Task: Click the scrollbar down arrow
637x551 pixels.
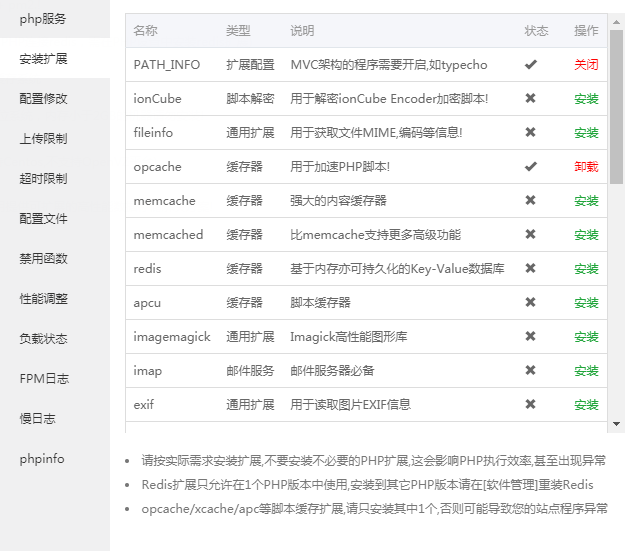Action: point(616,424)
